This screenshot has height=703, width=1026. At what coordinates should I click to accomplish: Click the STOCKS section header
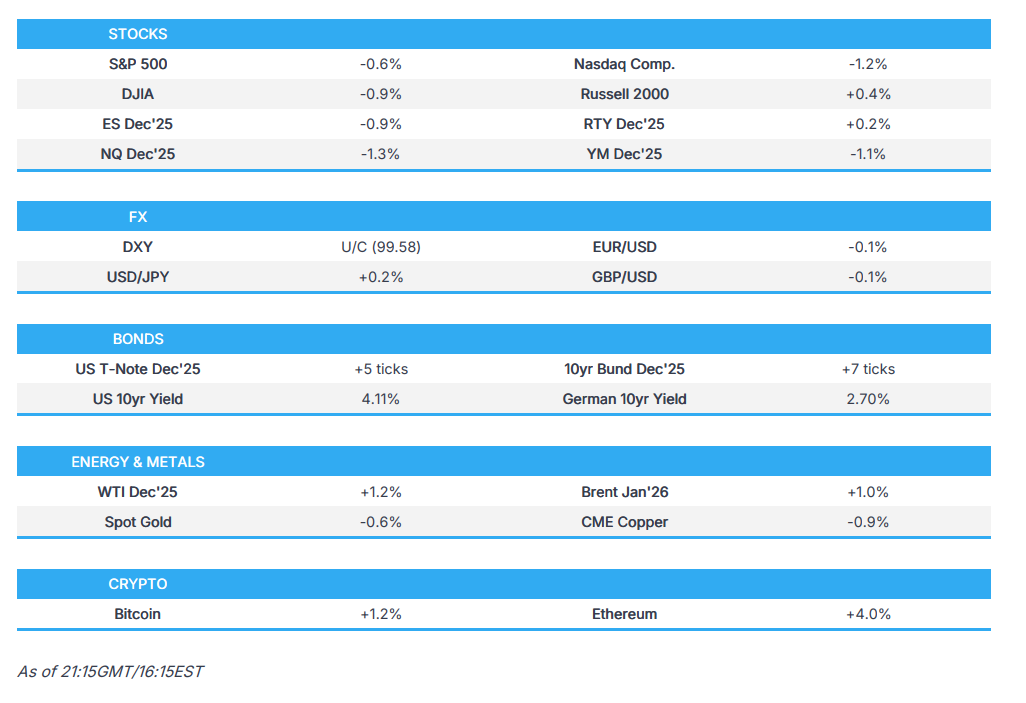(138, 34)
